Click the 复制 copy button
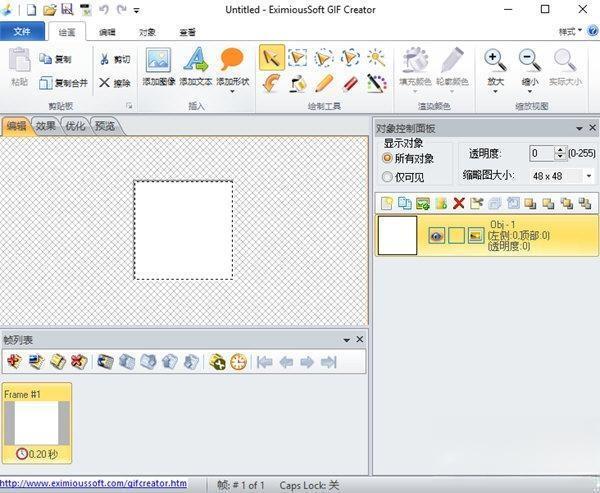600x493 pixels. (x=55, y=59)
